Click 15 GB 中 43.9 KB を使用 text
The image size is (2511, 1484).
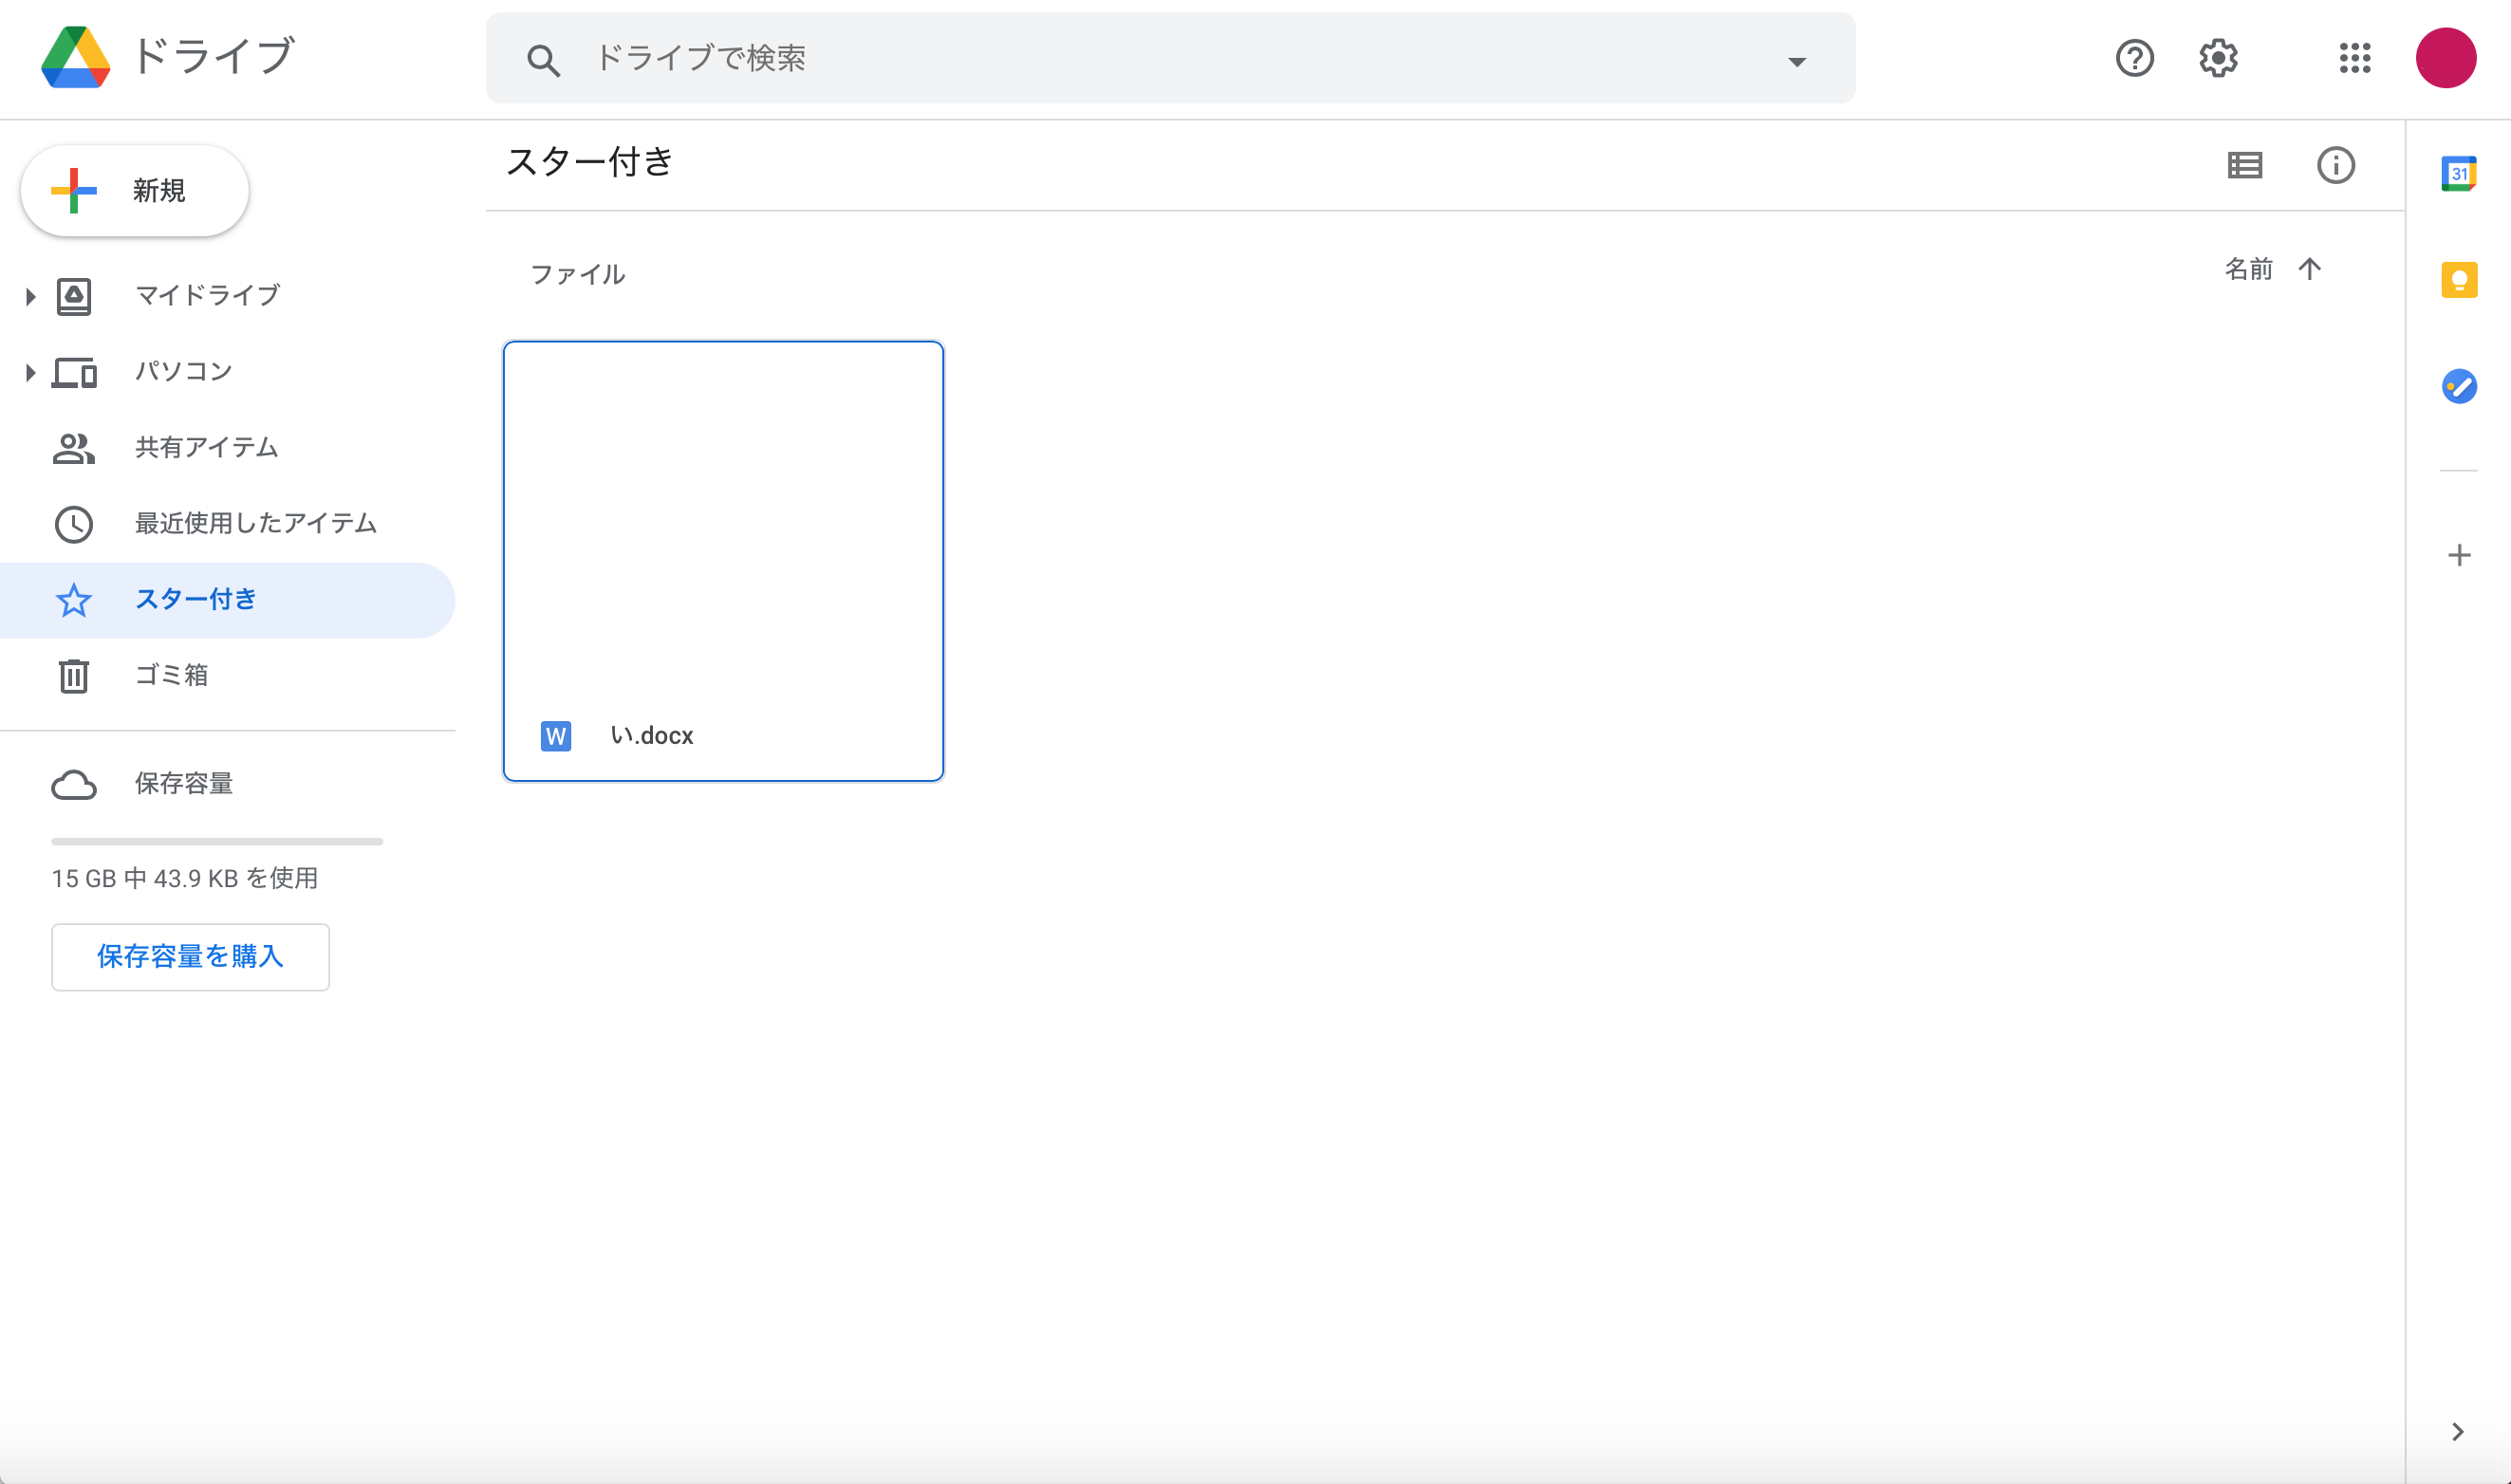(x=185, y=878)
